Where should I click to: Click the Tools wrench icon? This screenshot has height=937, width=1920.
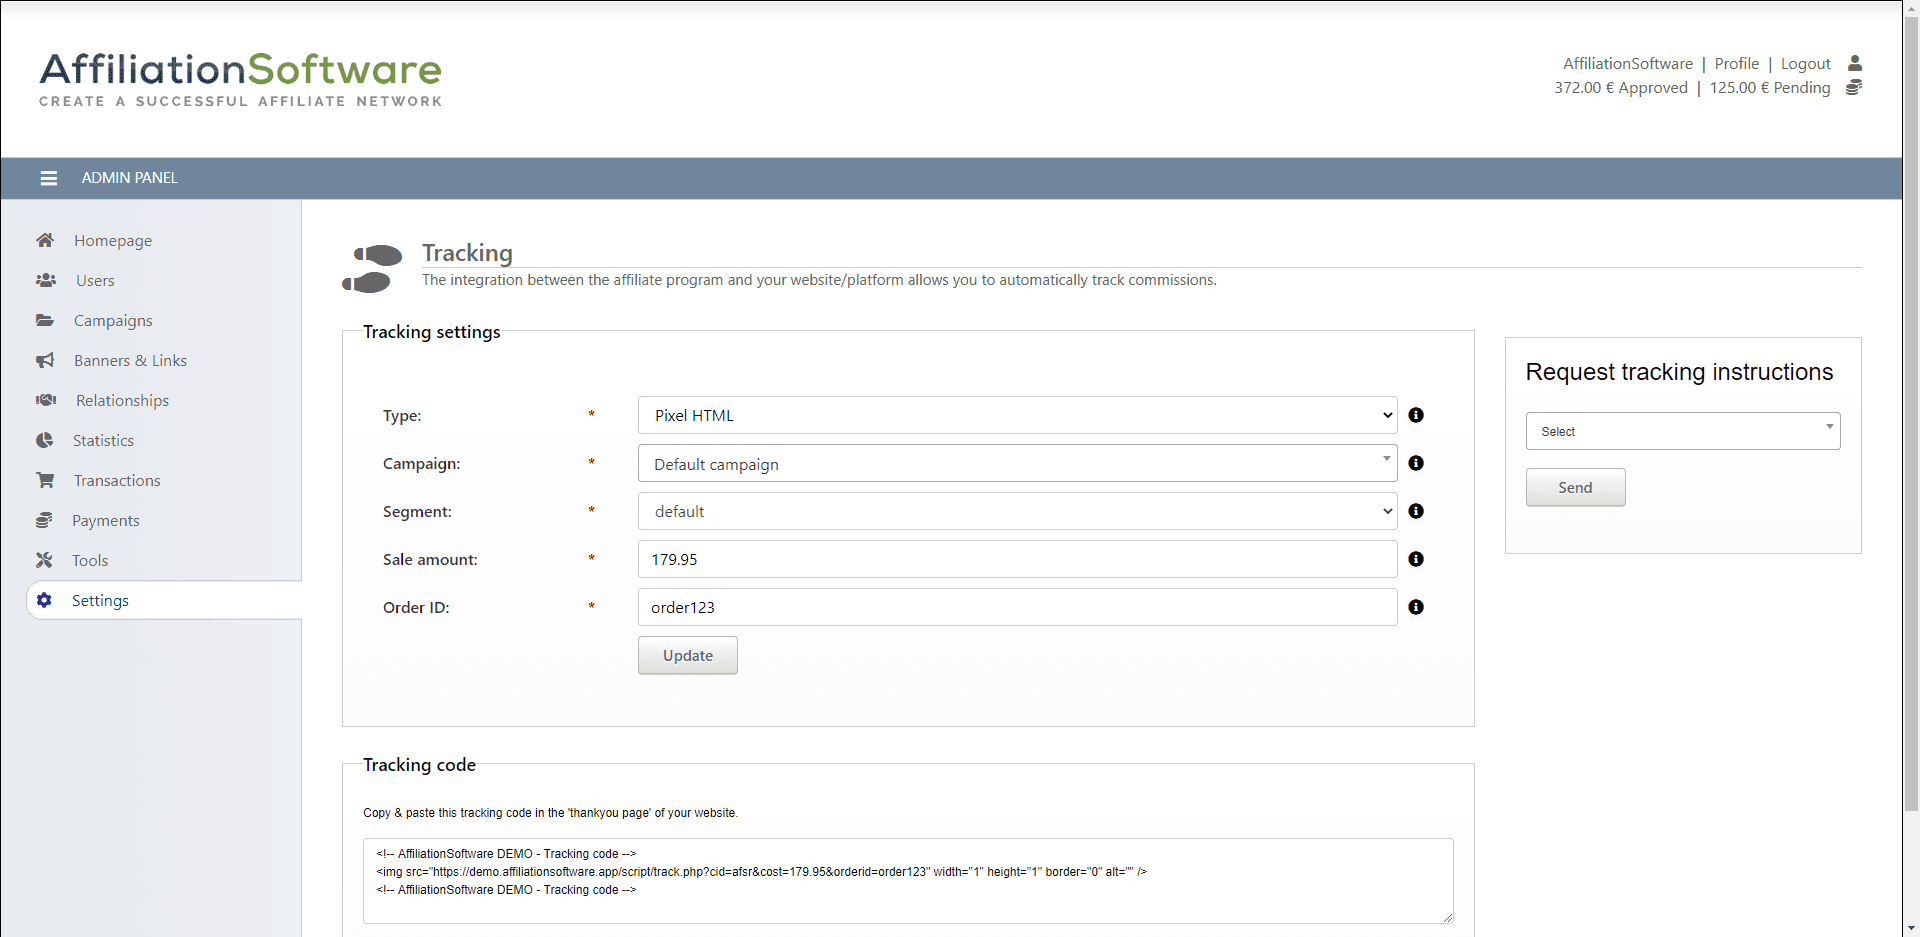[45, 560]
